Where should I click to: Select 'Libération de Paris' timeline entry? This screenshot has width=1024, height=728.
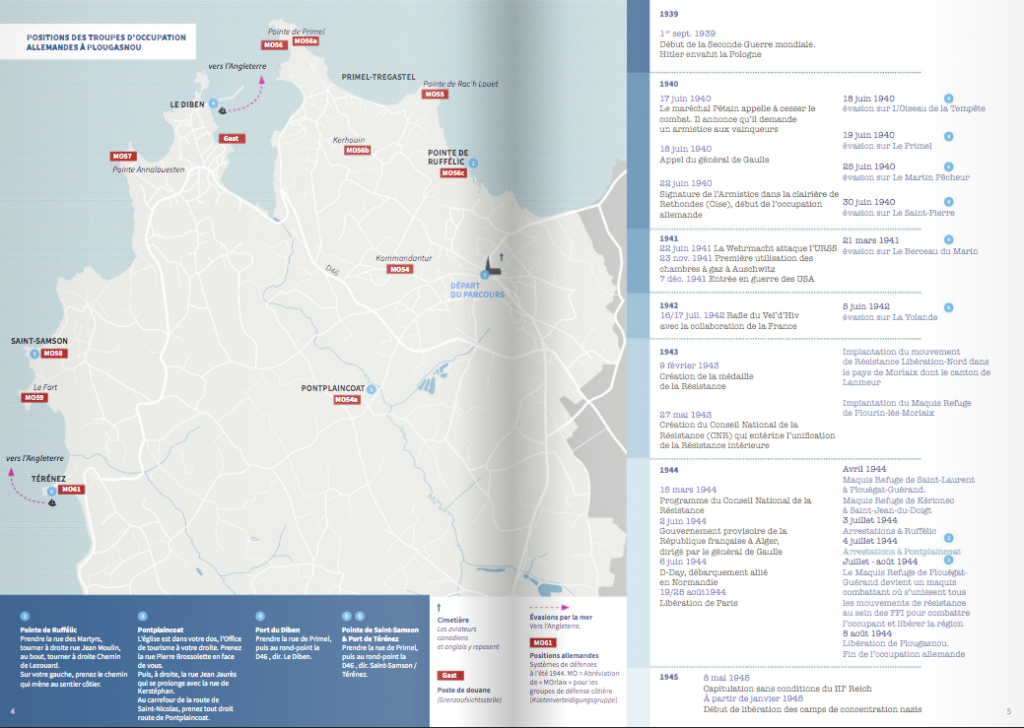click(x=698, y=603)
